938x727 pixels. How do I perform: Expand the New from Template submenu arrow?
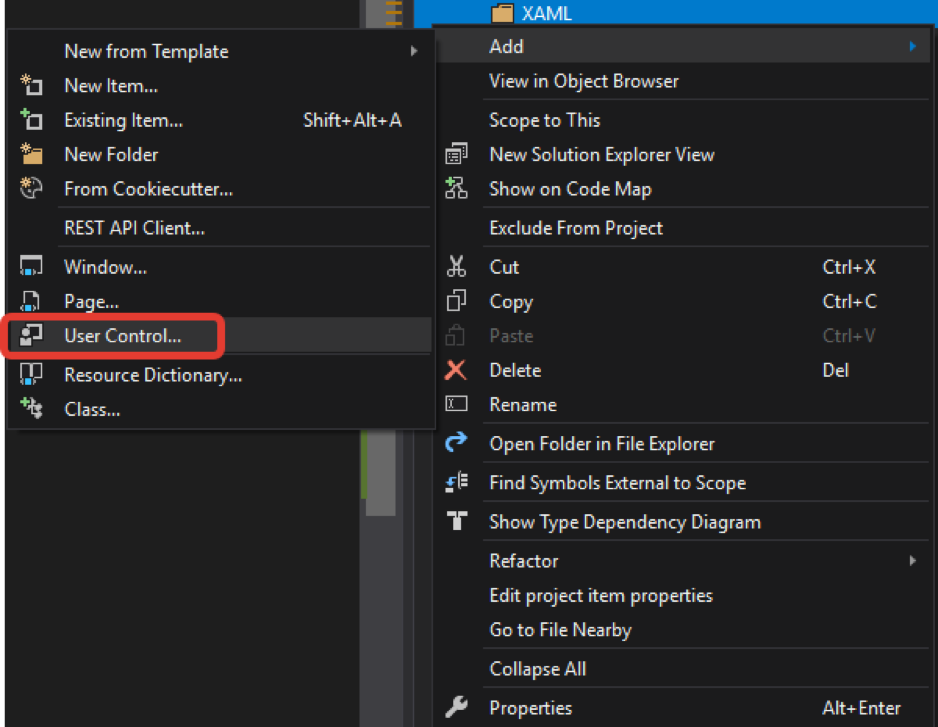[x=414, y=51]
